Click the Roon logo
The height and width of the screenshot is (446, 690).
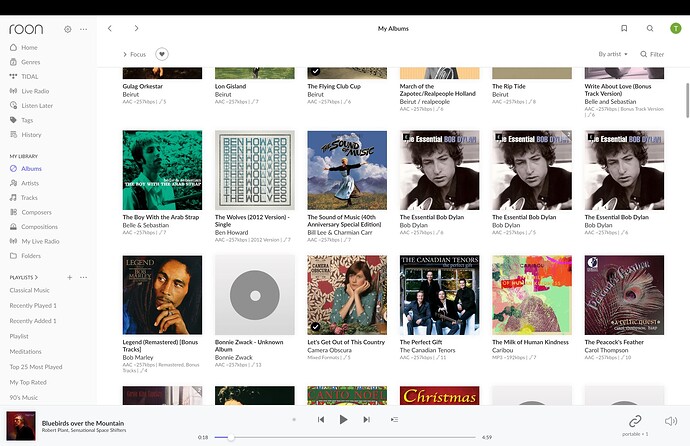(x=26, y=29)
